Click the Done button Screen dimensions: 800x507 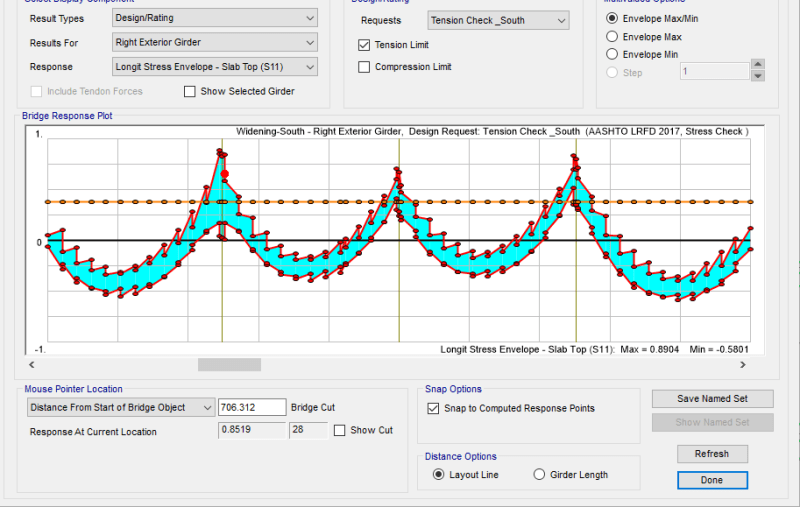[x=712, y=480]
